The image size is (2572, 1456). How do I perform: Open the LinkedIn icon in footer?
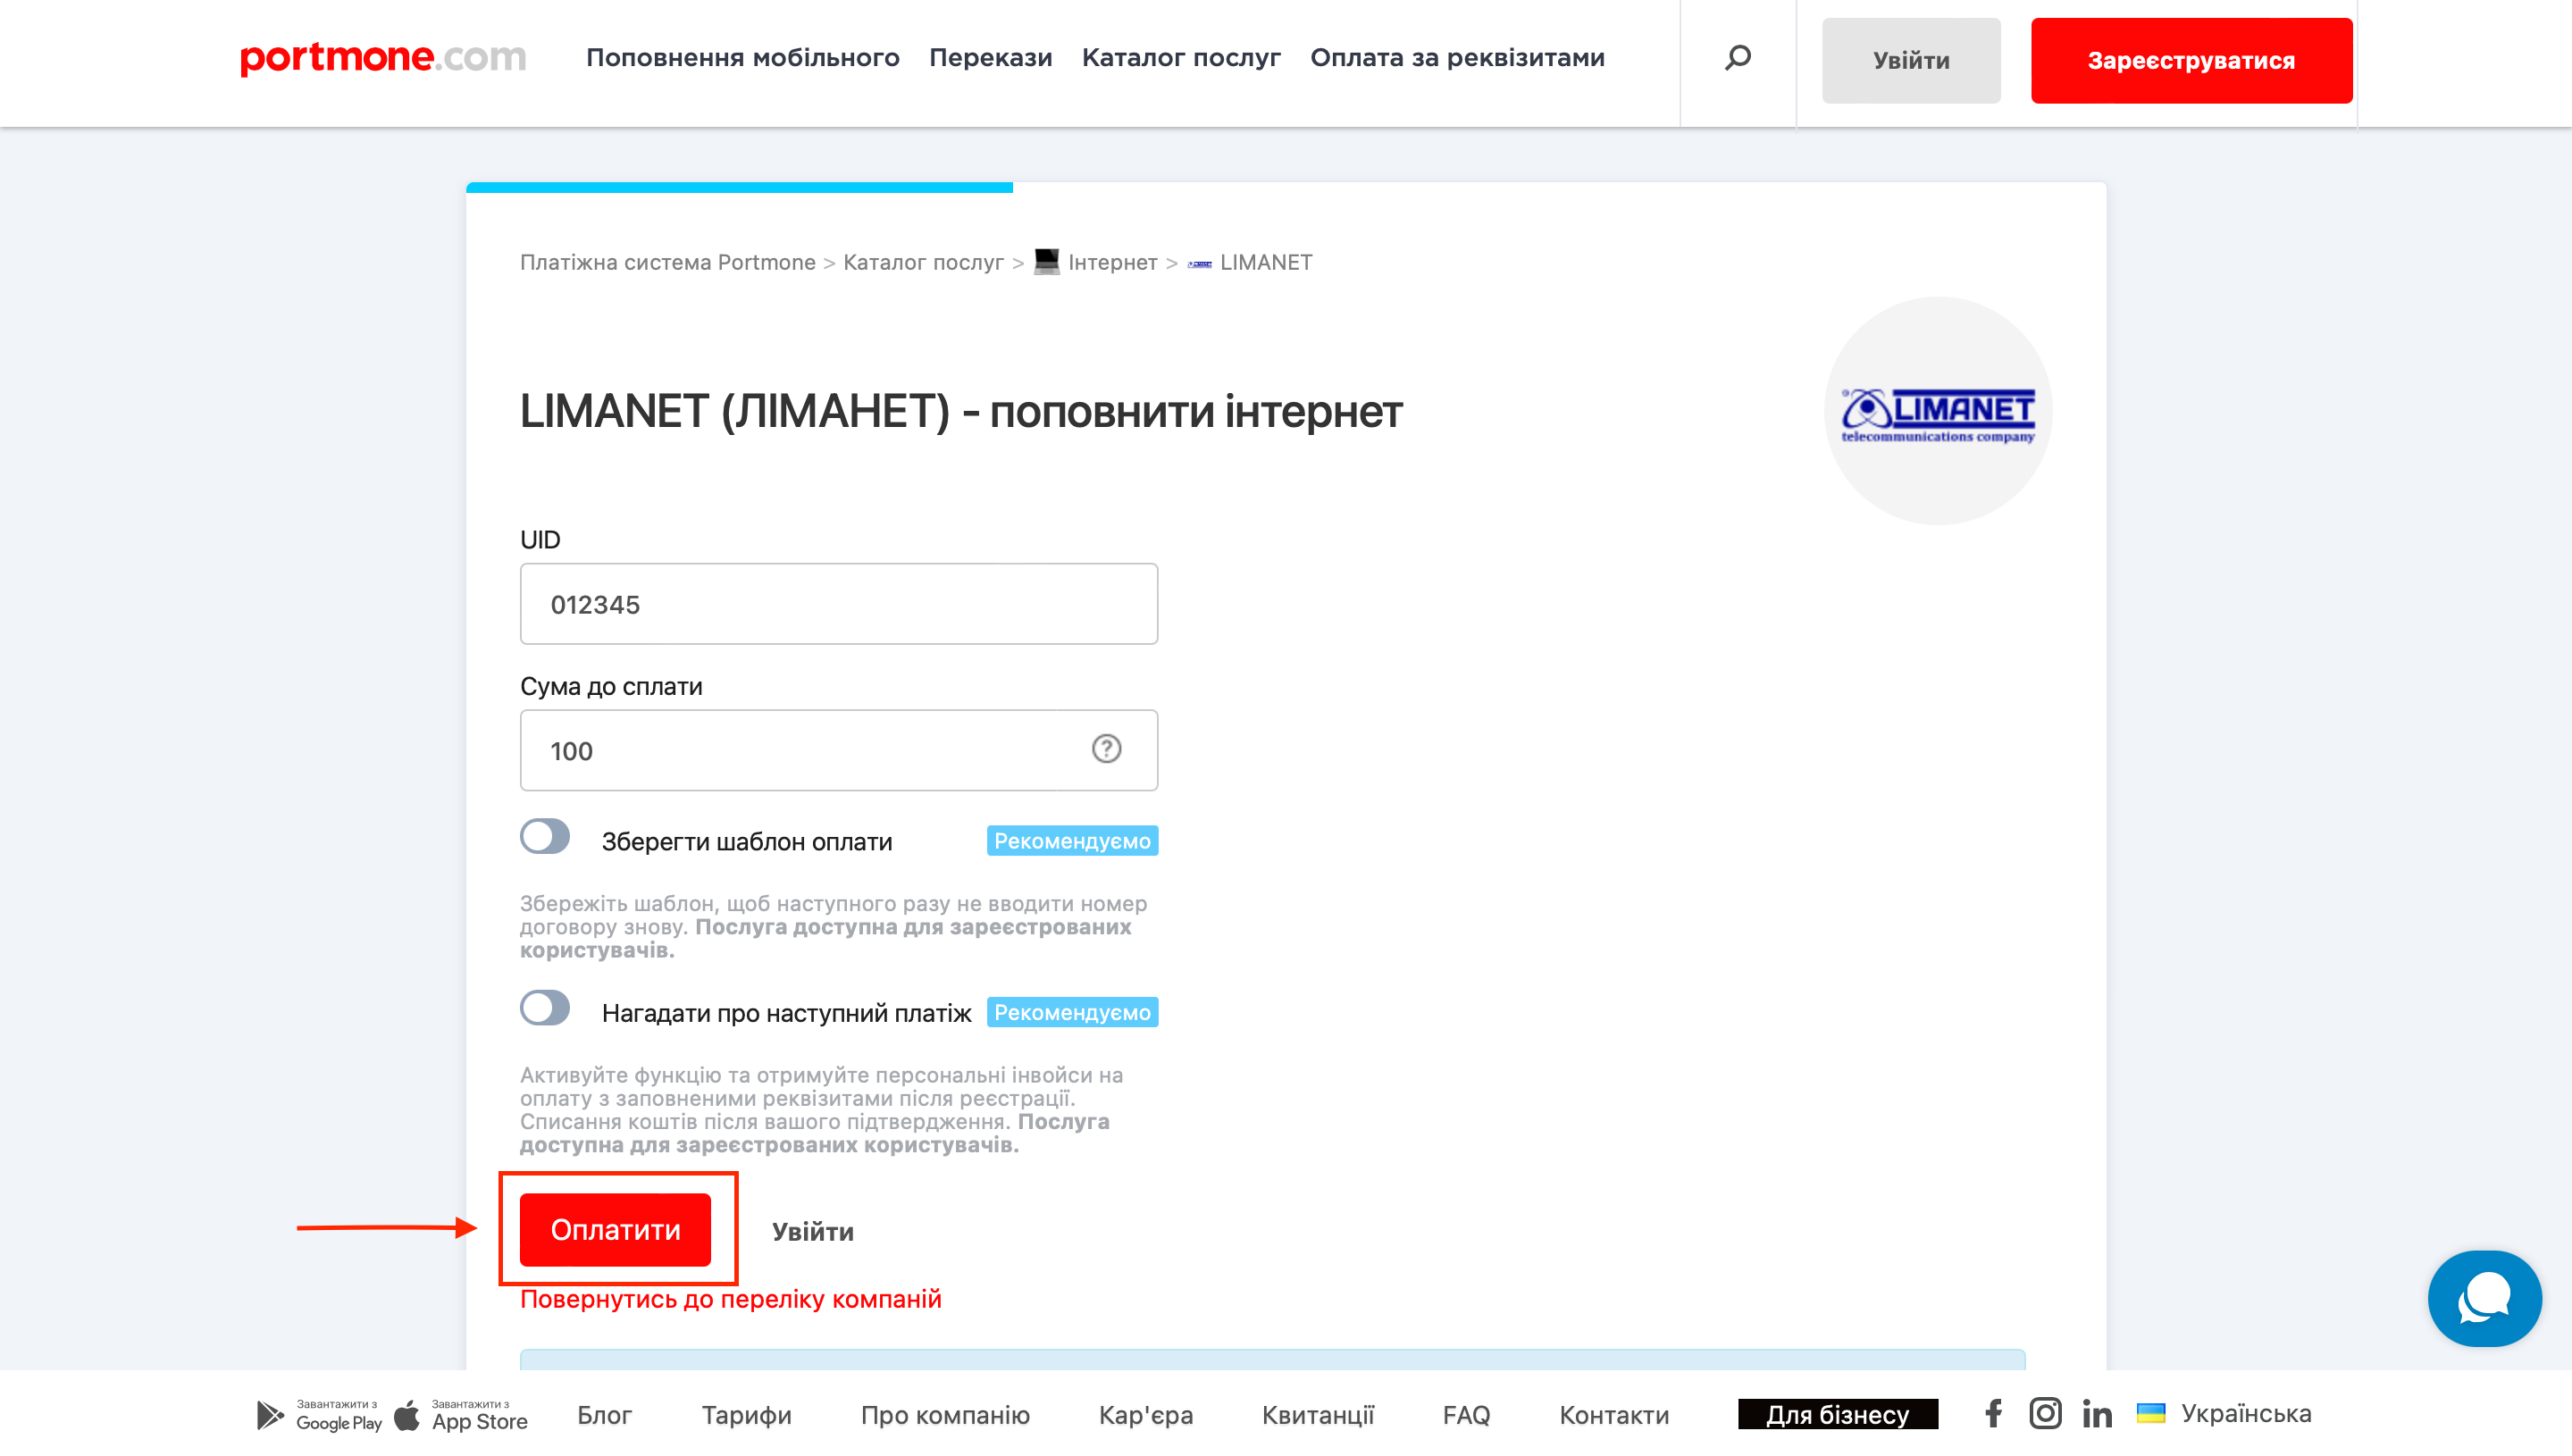coord(2097,1413)
